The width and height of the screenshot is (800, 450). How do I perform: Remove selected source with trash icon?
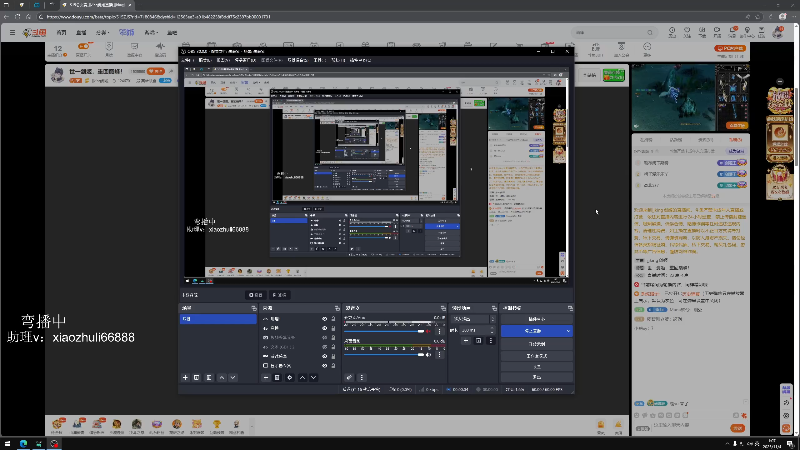coord(277,378)
